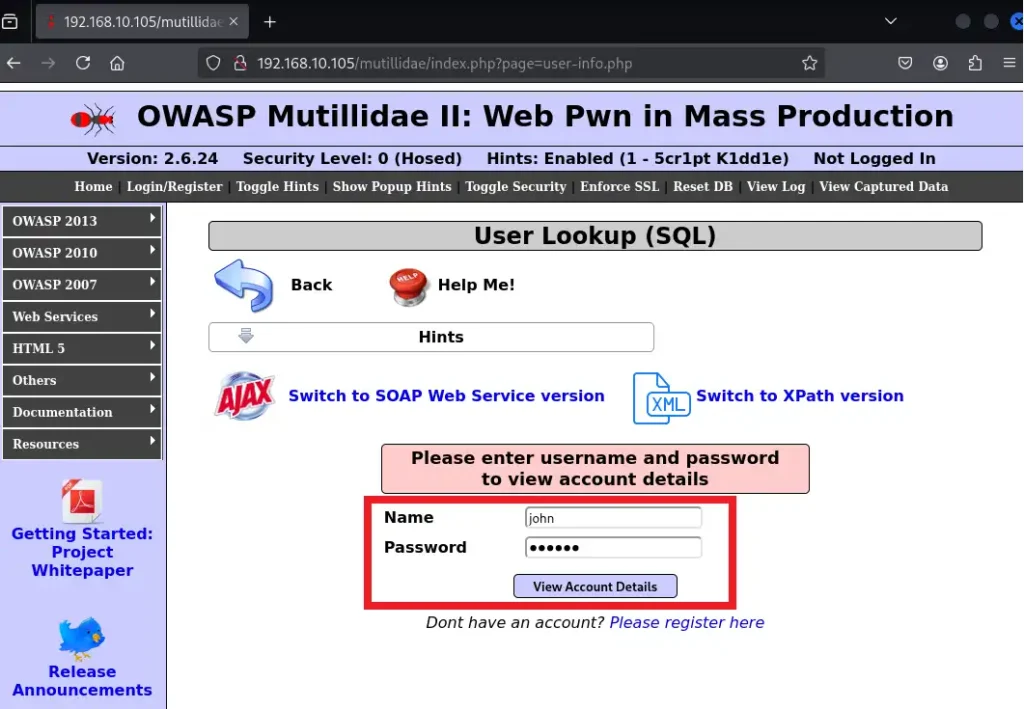Click Toggle Hints in the menu
The width and height of the screenshot is (1024, 709).
(278, 187)
